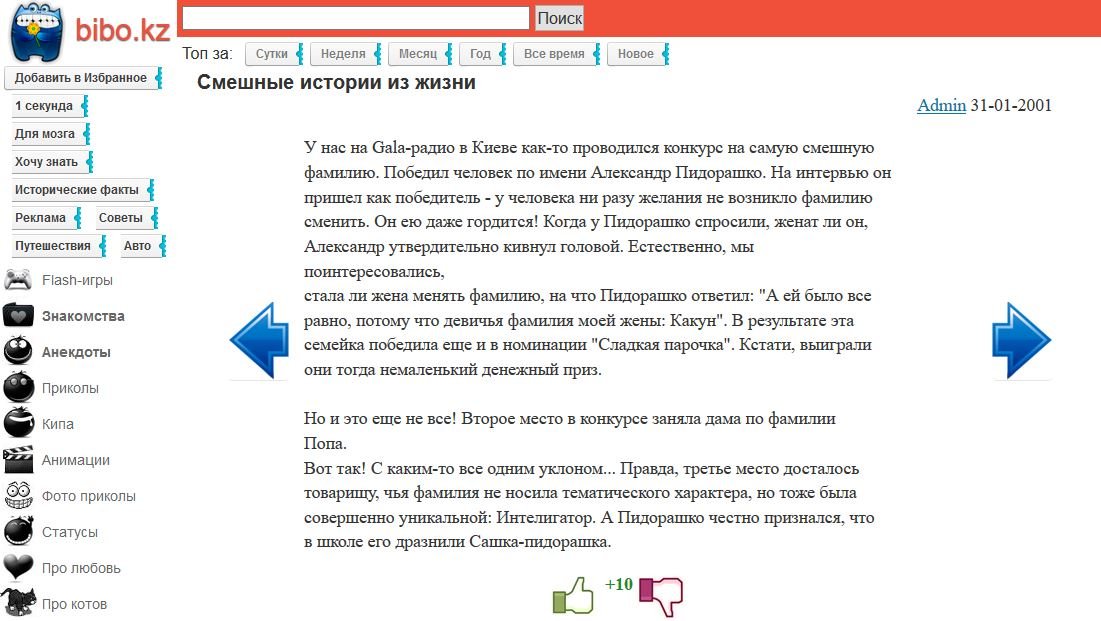Click into the search text field
Image resolution: width=1101 pixels, height=621 pixels.
tap(355, 18)
